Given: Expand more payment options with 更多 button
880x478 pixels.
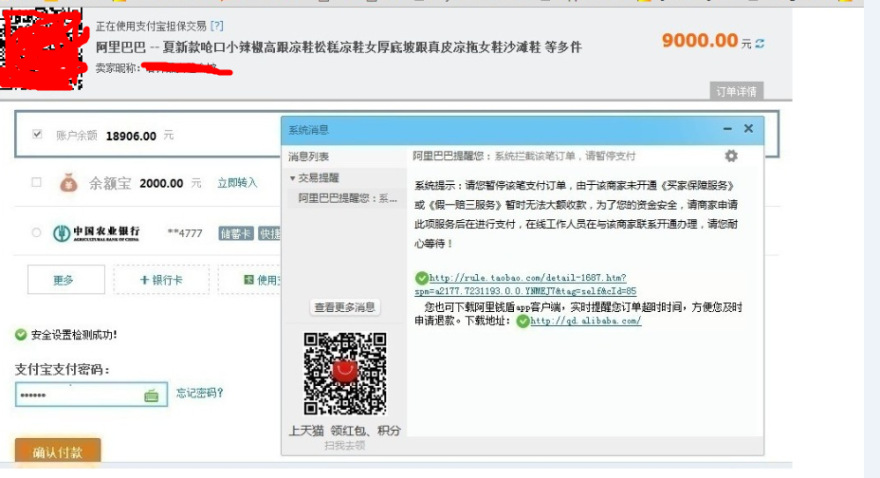Looking at the screenshot, I should (64, 280).
